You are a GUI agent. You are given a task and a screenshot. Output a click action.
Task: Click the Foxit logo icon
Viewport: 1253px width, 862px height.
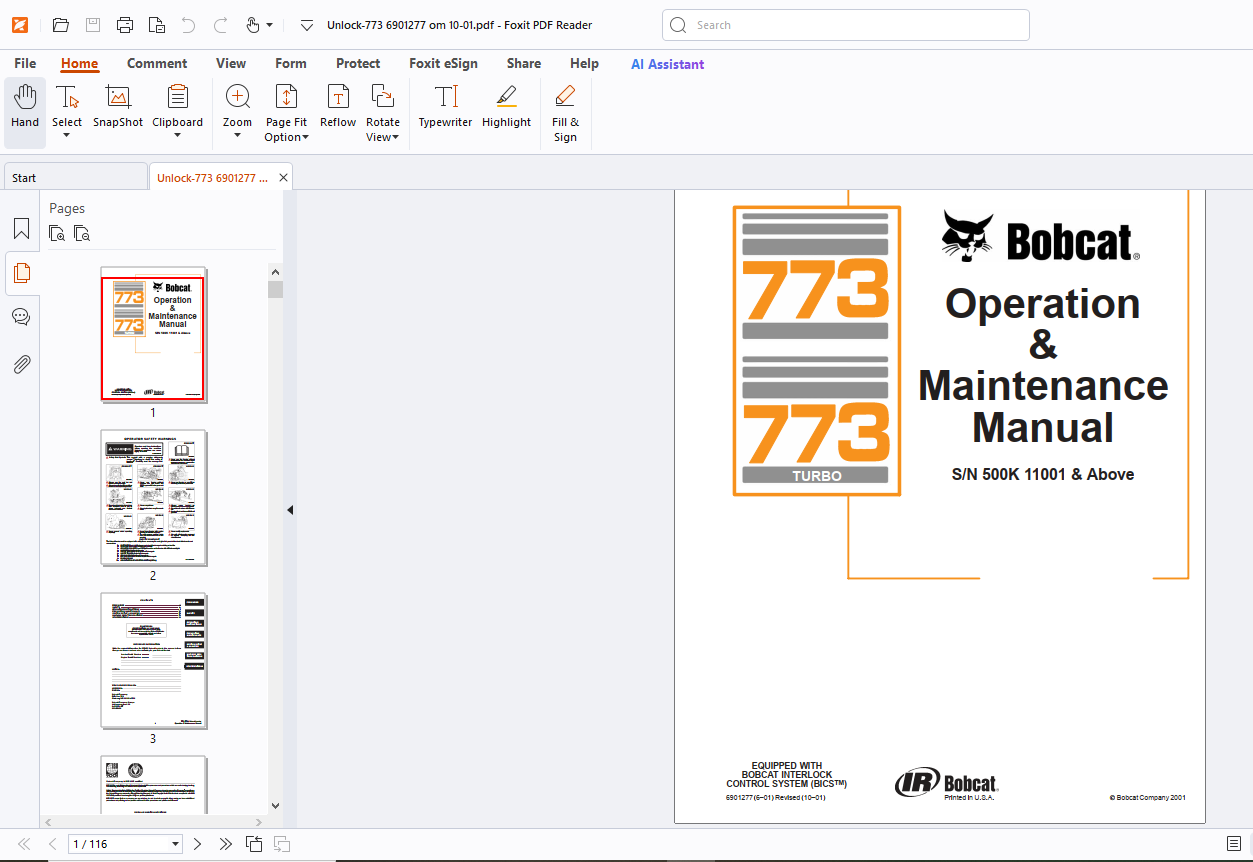click(x=19, y=25)
